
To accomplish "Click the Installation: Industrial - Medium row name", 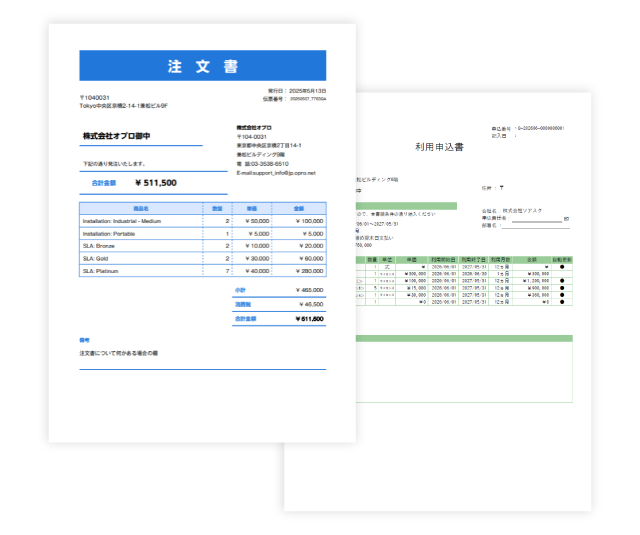I will click(x=122, y=221).
